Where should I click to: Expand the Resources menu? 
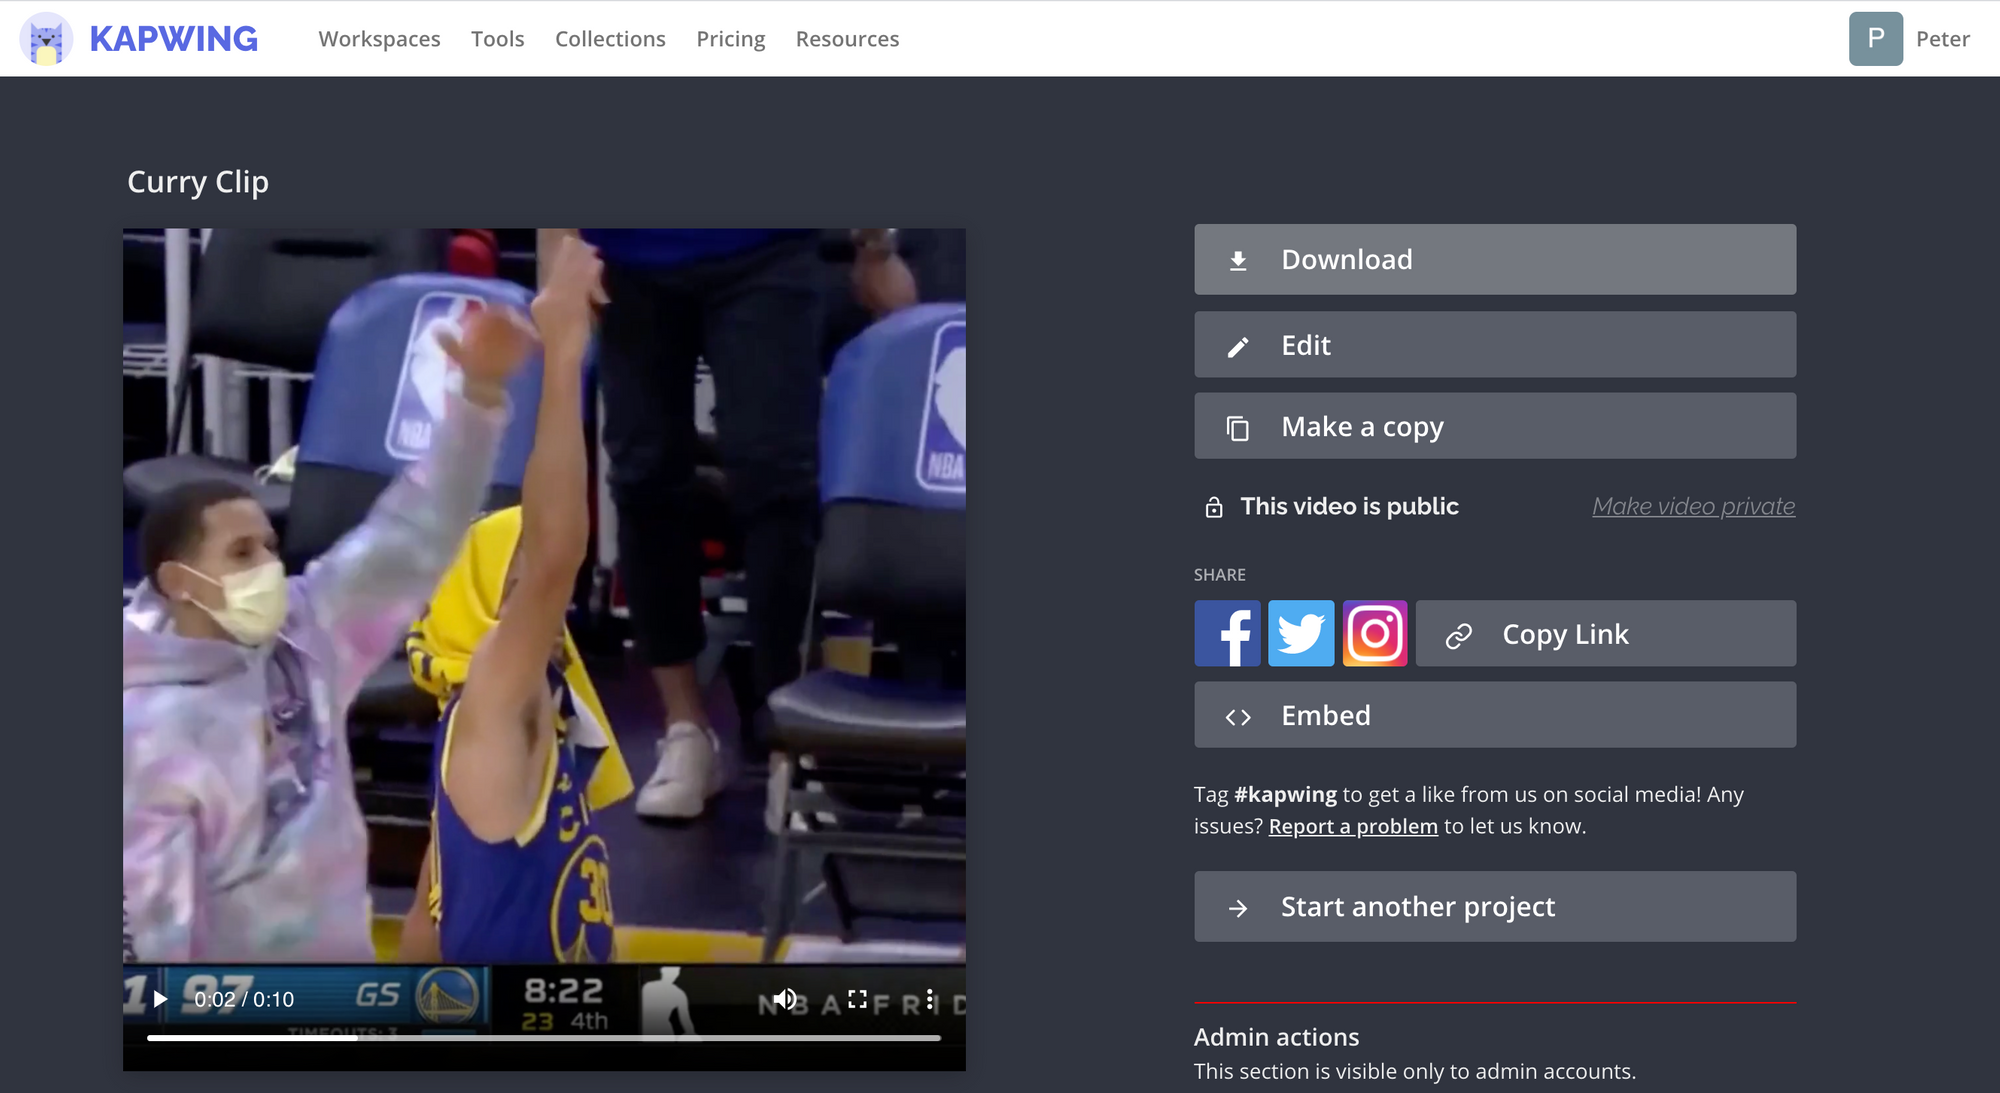click(x=847, y=39)
